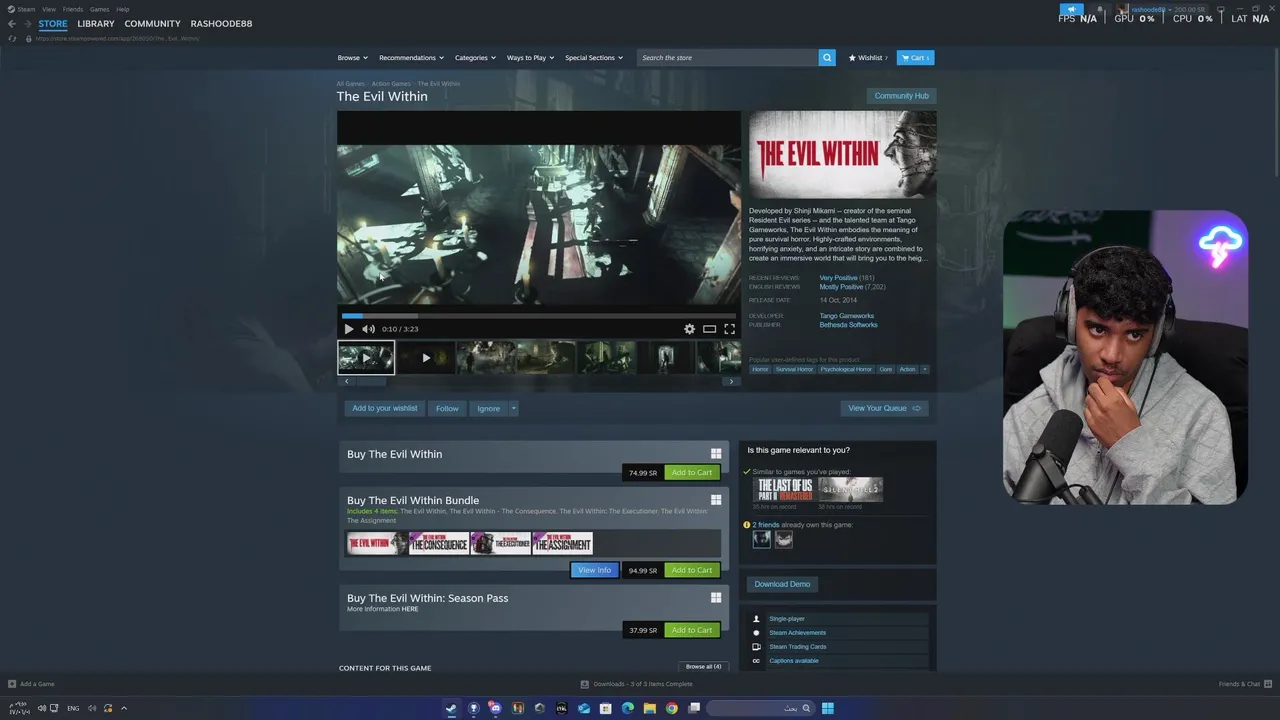Expand the Categories dropdown
1280x720 pixels.
tap(475, 58)
